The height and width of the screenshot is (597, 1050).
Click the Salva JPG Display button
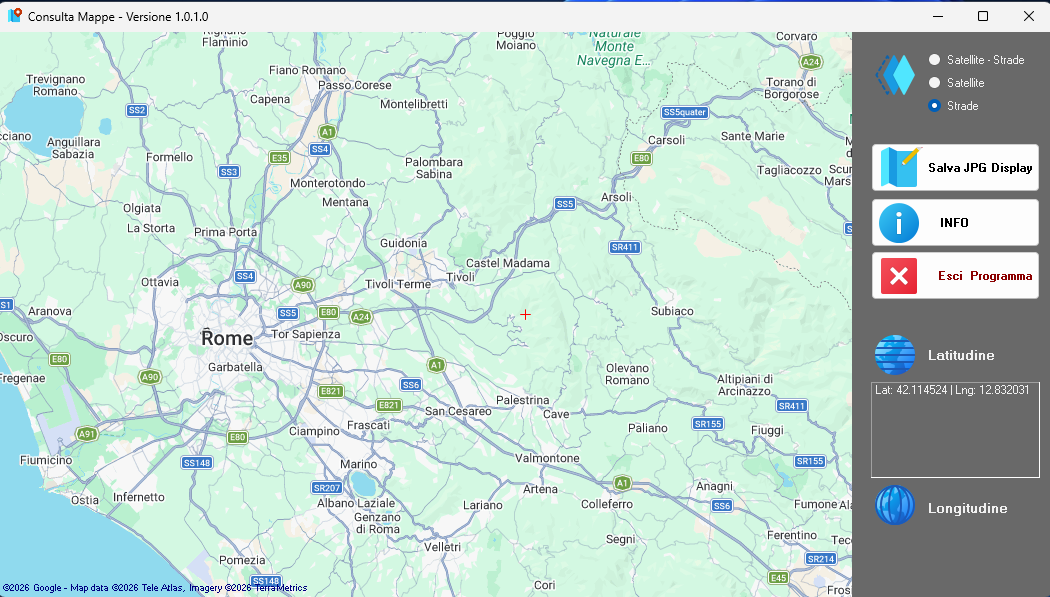[x=955, y=167]
